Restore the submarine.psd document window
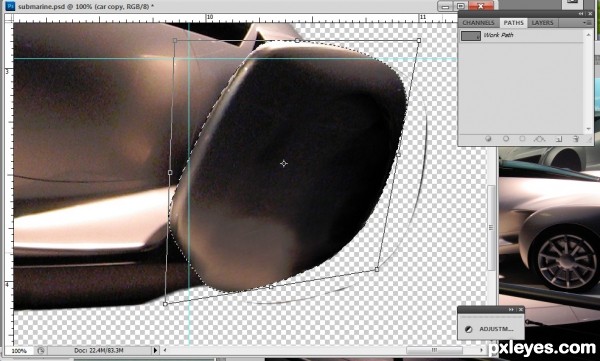 pos(461,6)
